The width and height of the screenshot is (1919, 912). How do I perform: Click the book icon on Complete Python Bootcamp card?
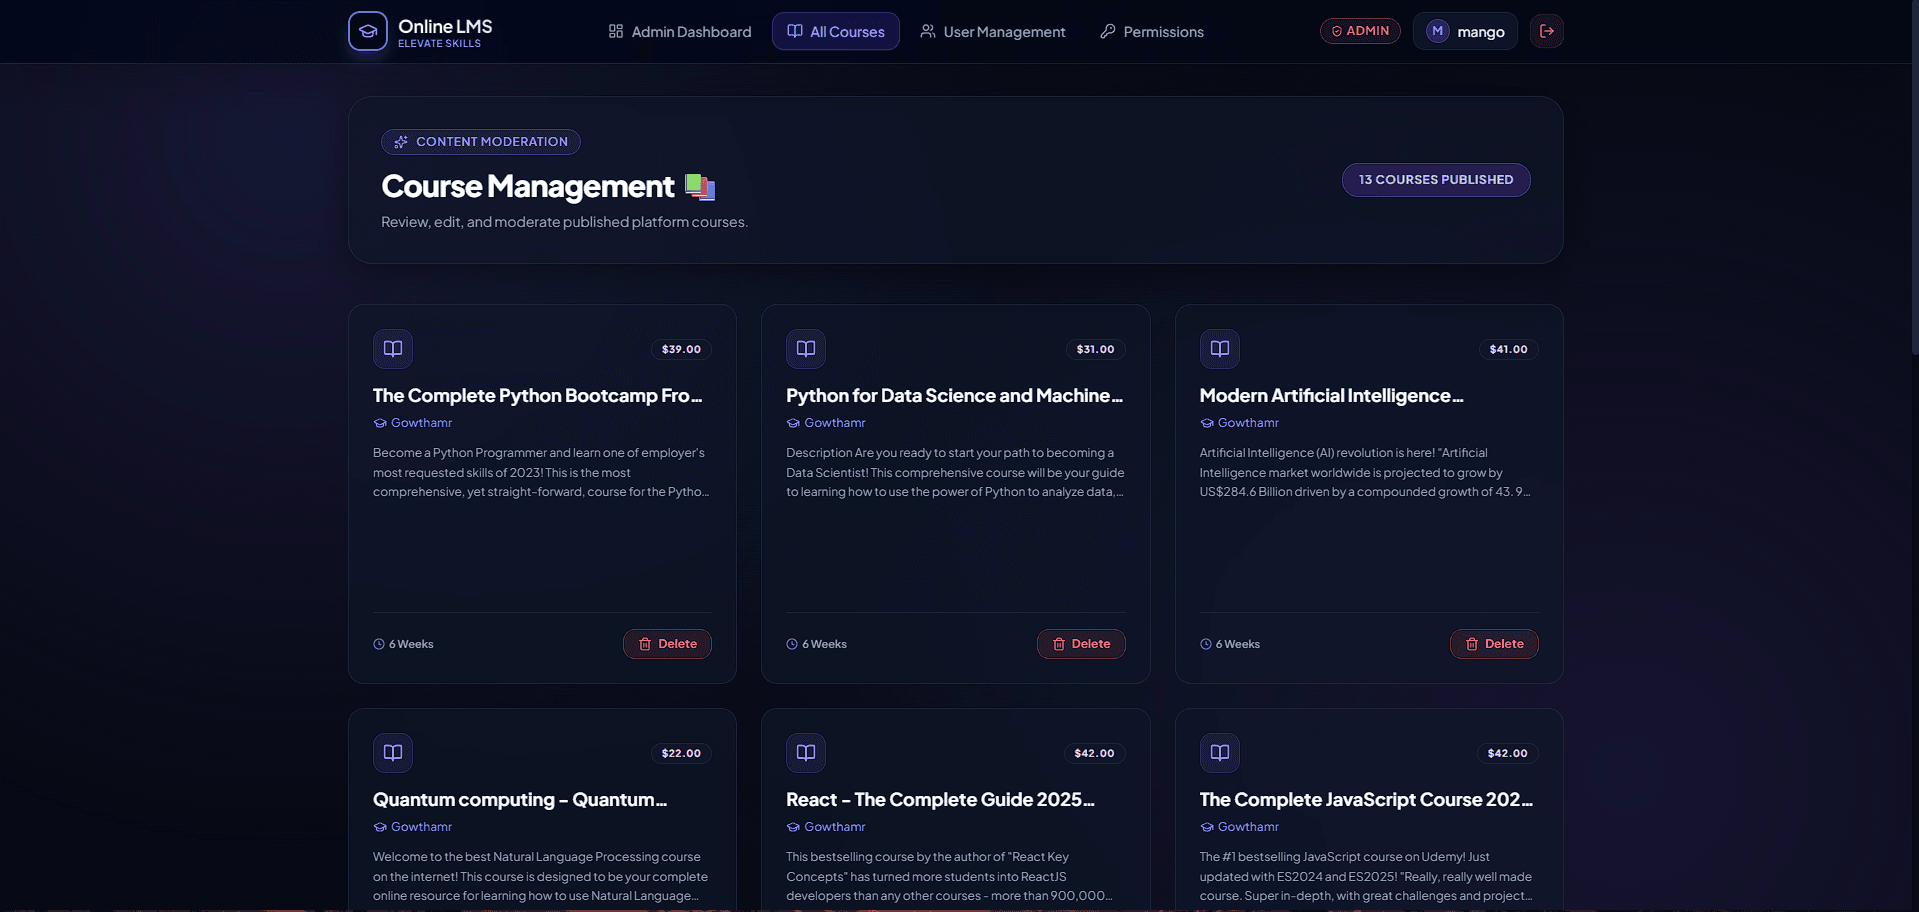(393, 349)
